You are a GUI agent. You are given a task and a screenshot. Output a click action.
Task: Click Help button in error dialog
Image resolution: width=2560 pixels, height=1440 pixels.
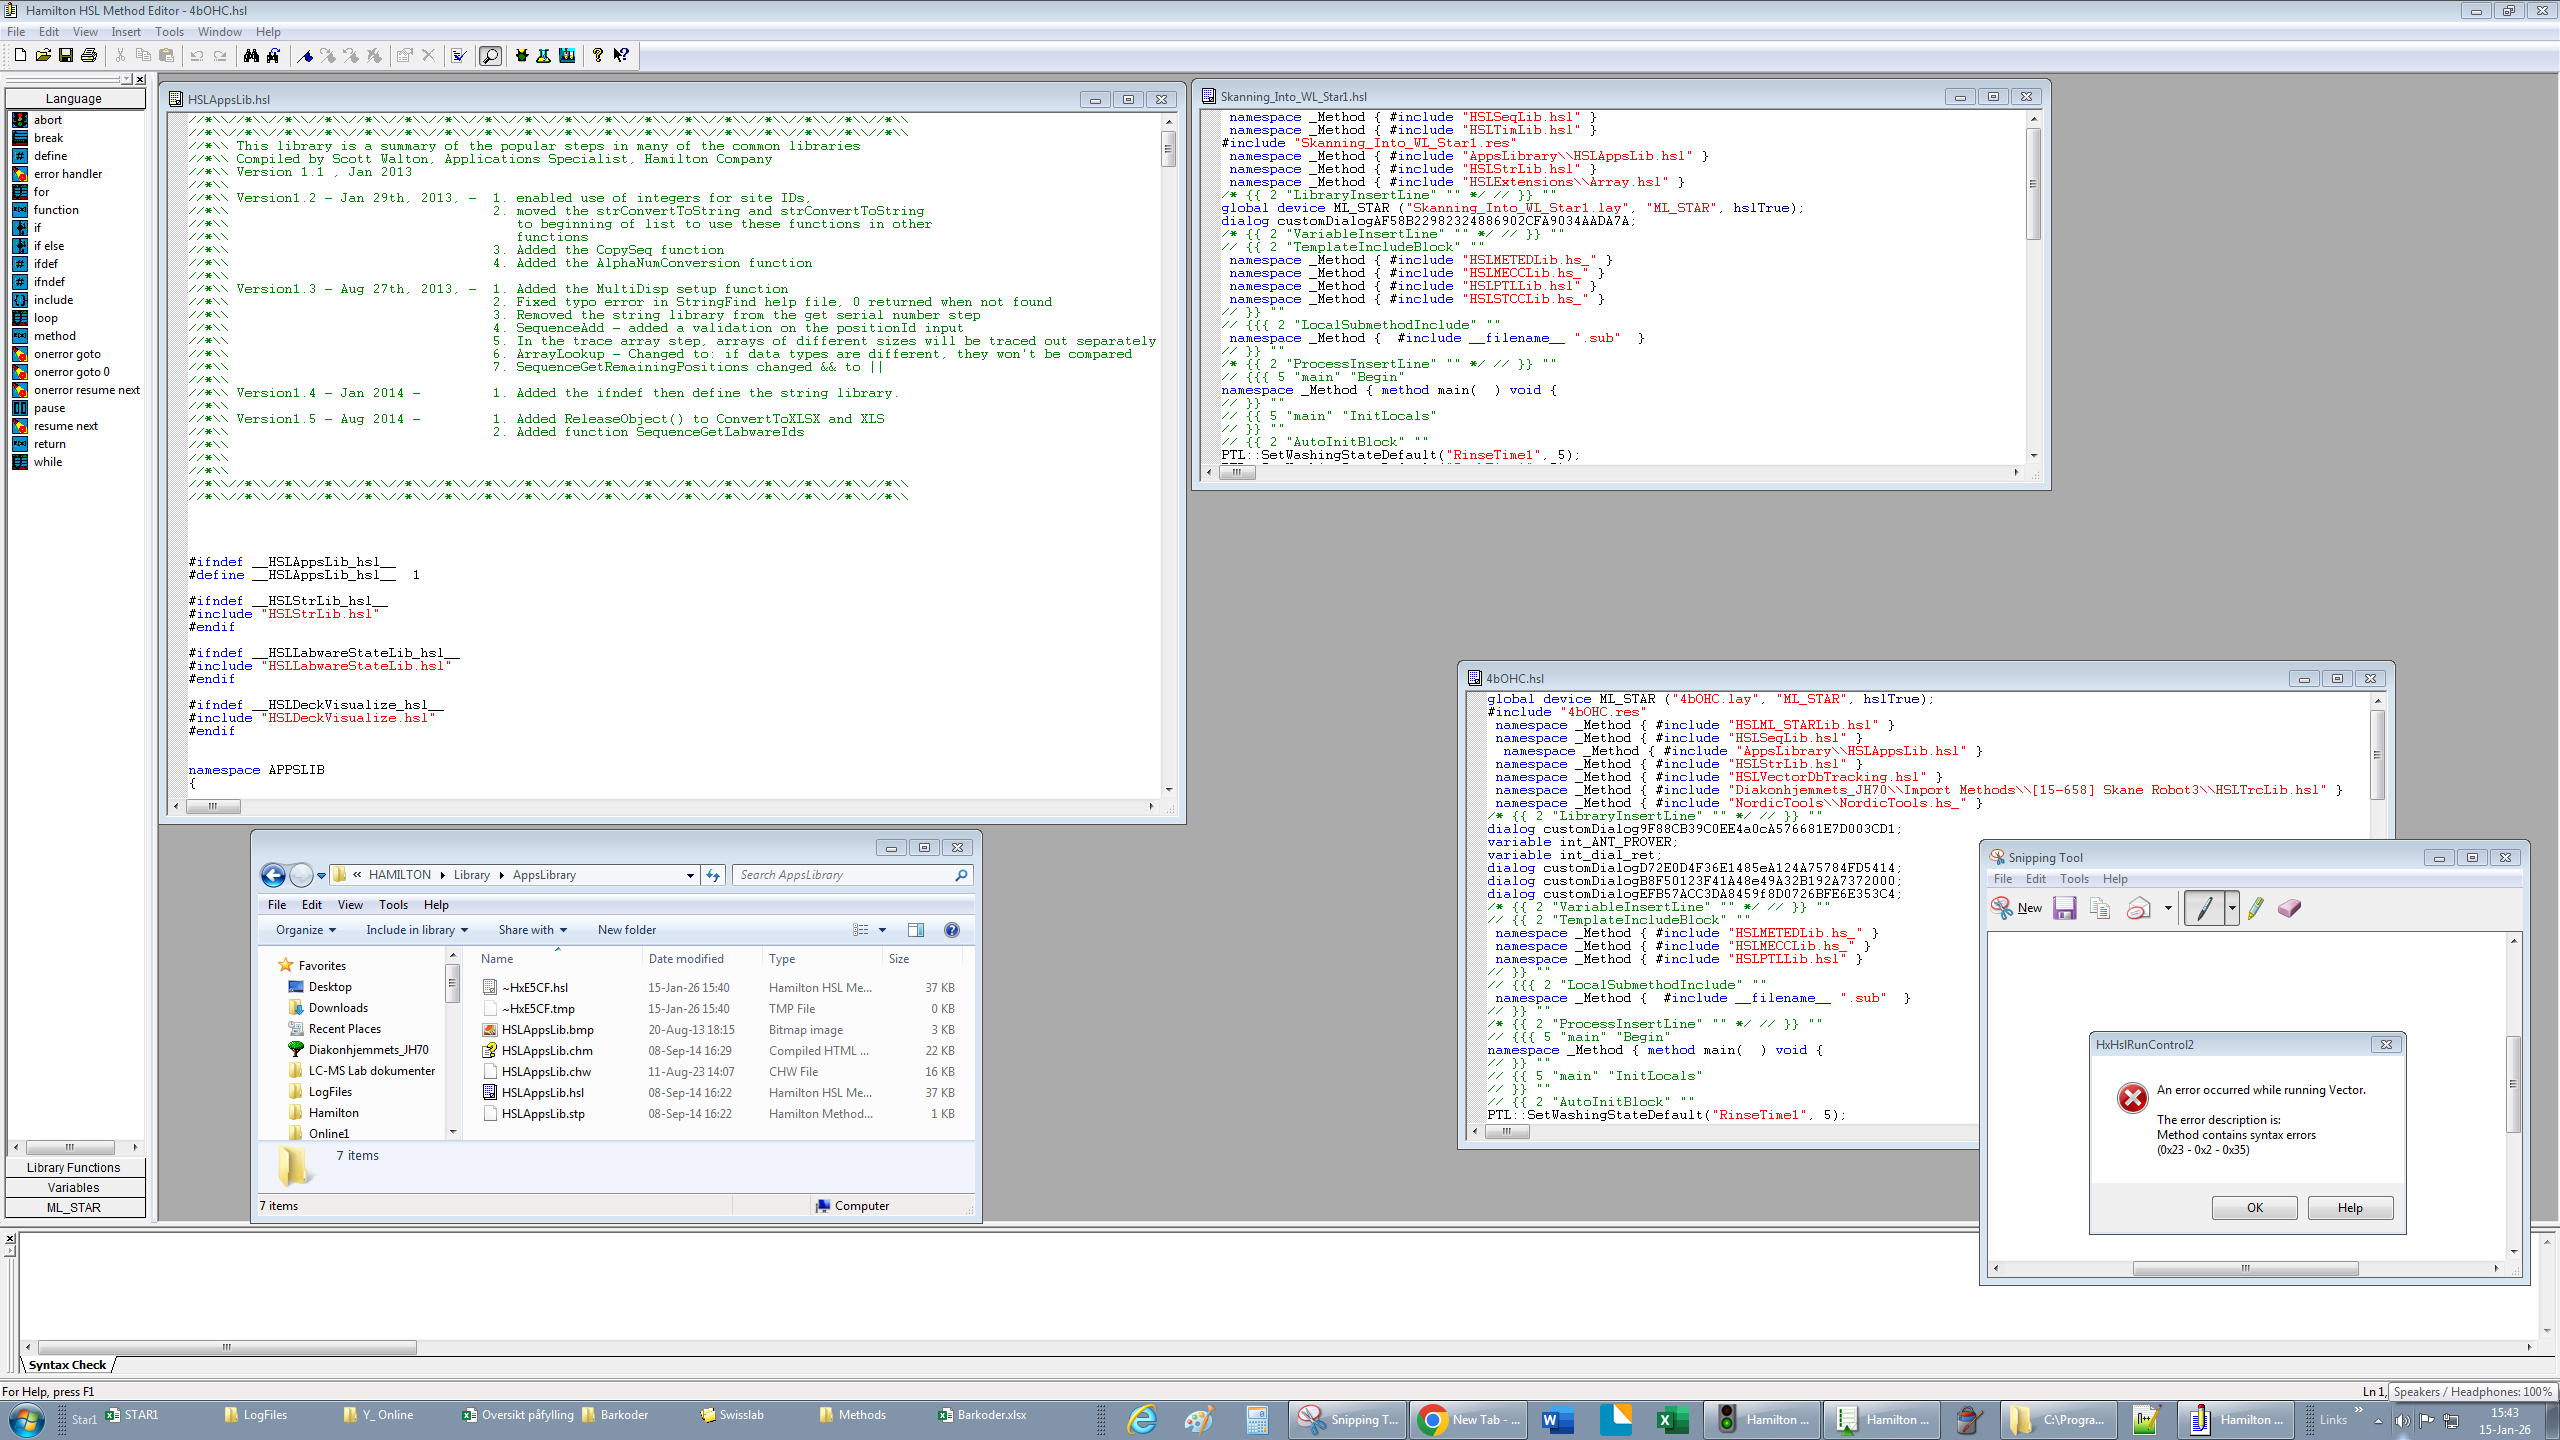pos(2349,1208)
